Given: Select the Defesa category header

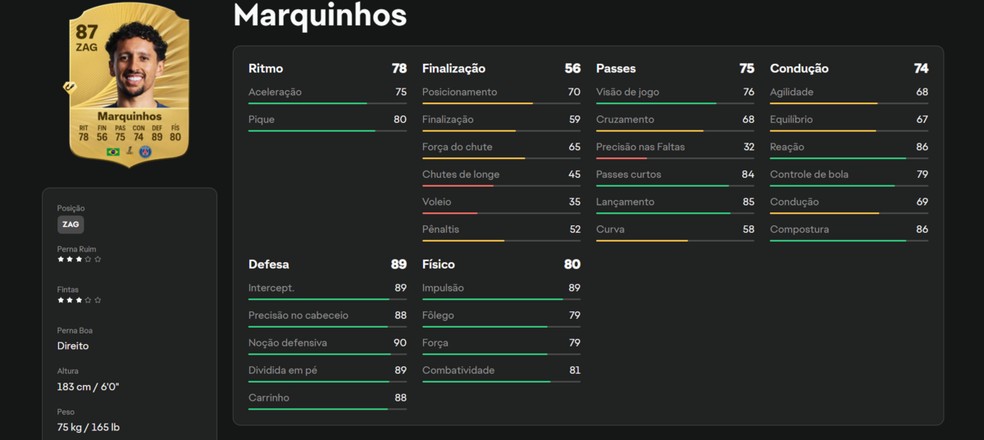Looking at the screenshot, I should 269,265.
